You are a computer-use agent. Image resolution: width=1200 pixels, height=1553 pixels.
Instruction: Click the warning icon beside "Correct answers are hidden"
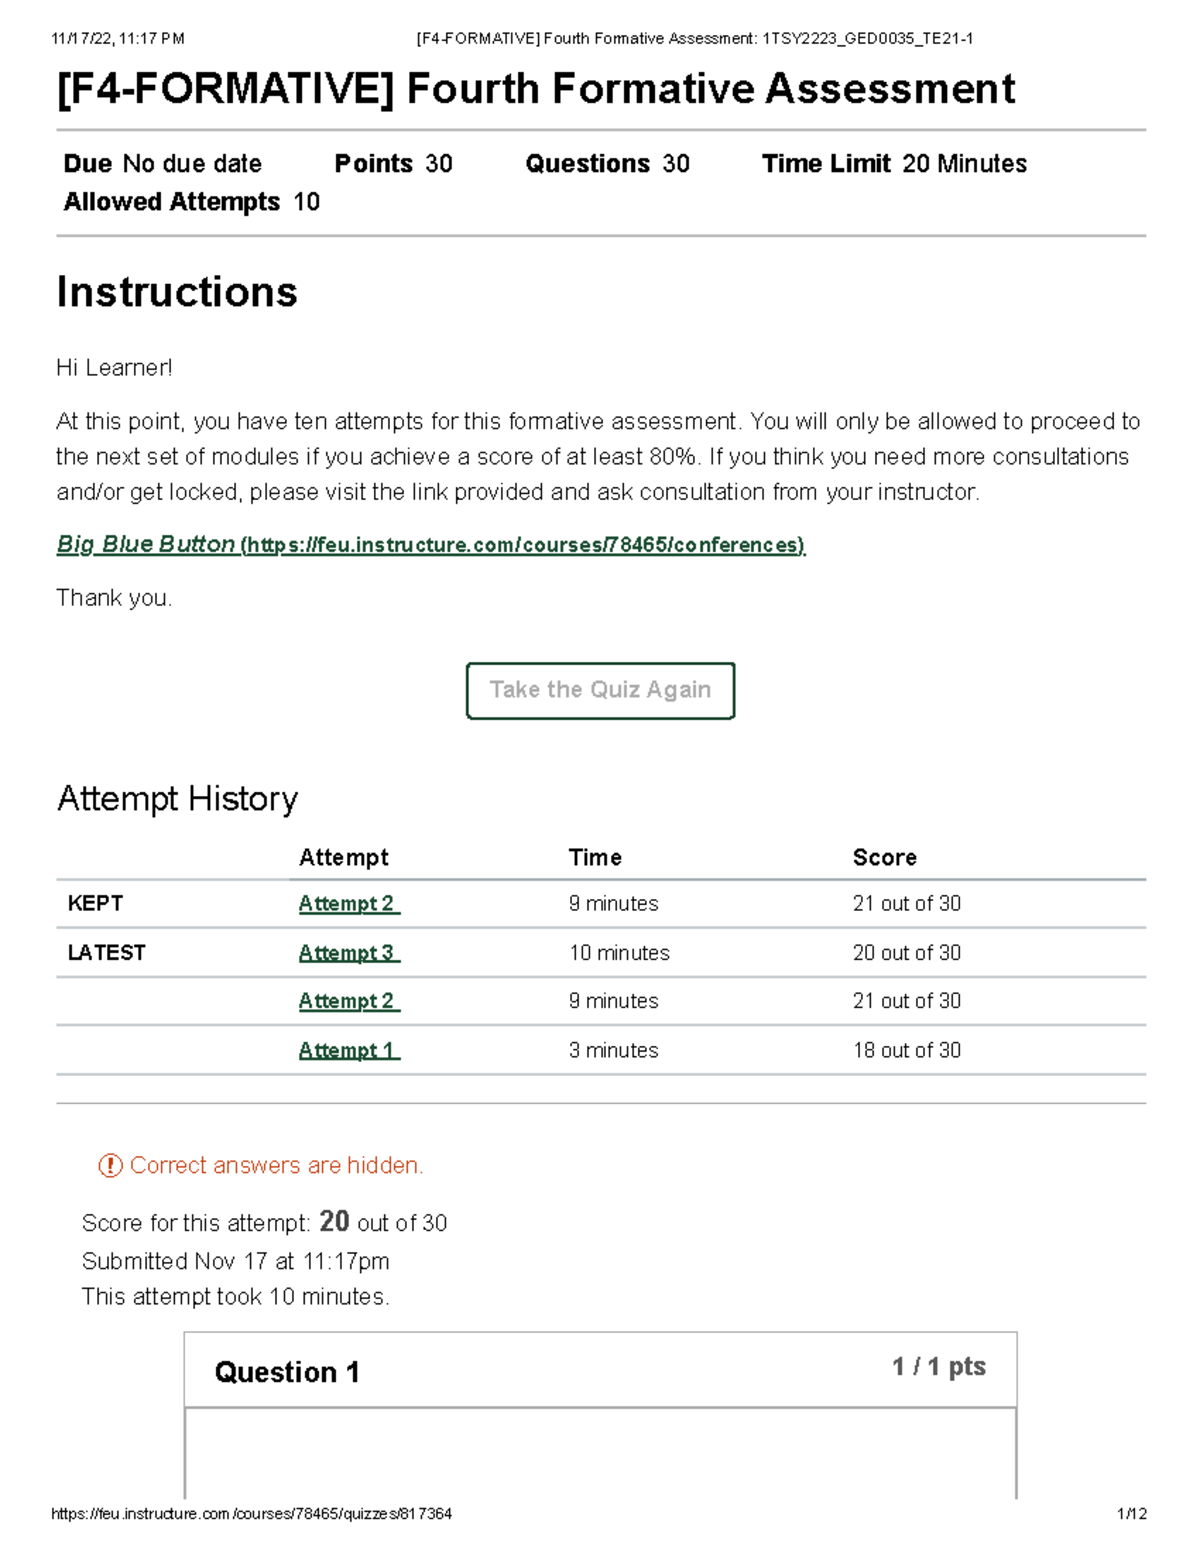pyautogui.click(x=110, y=1165)
